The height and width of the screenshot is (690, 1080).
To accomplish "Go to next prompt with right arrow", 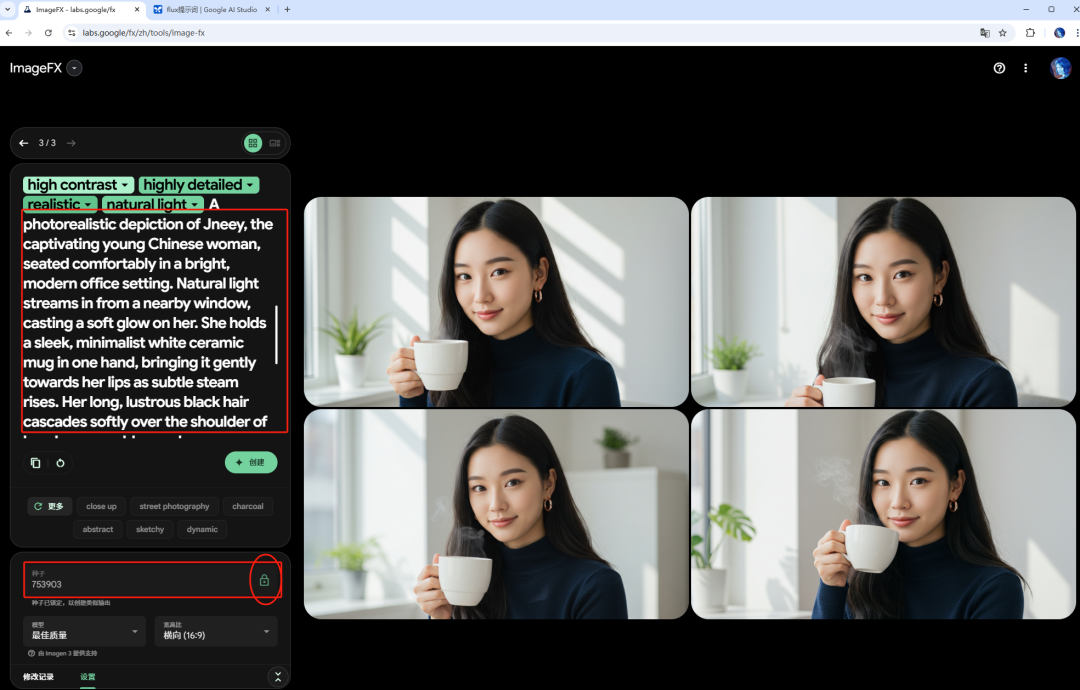I will 71,143.
